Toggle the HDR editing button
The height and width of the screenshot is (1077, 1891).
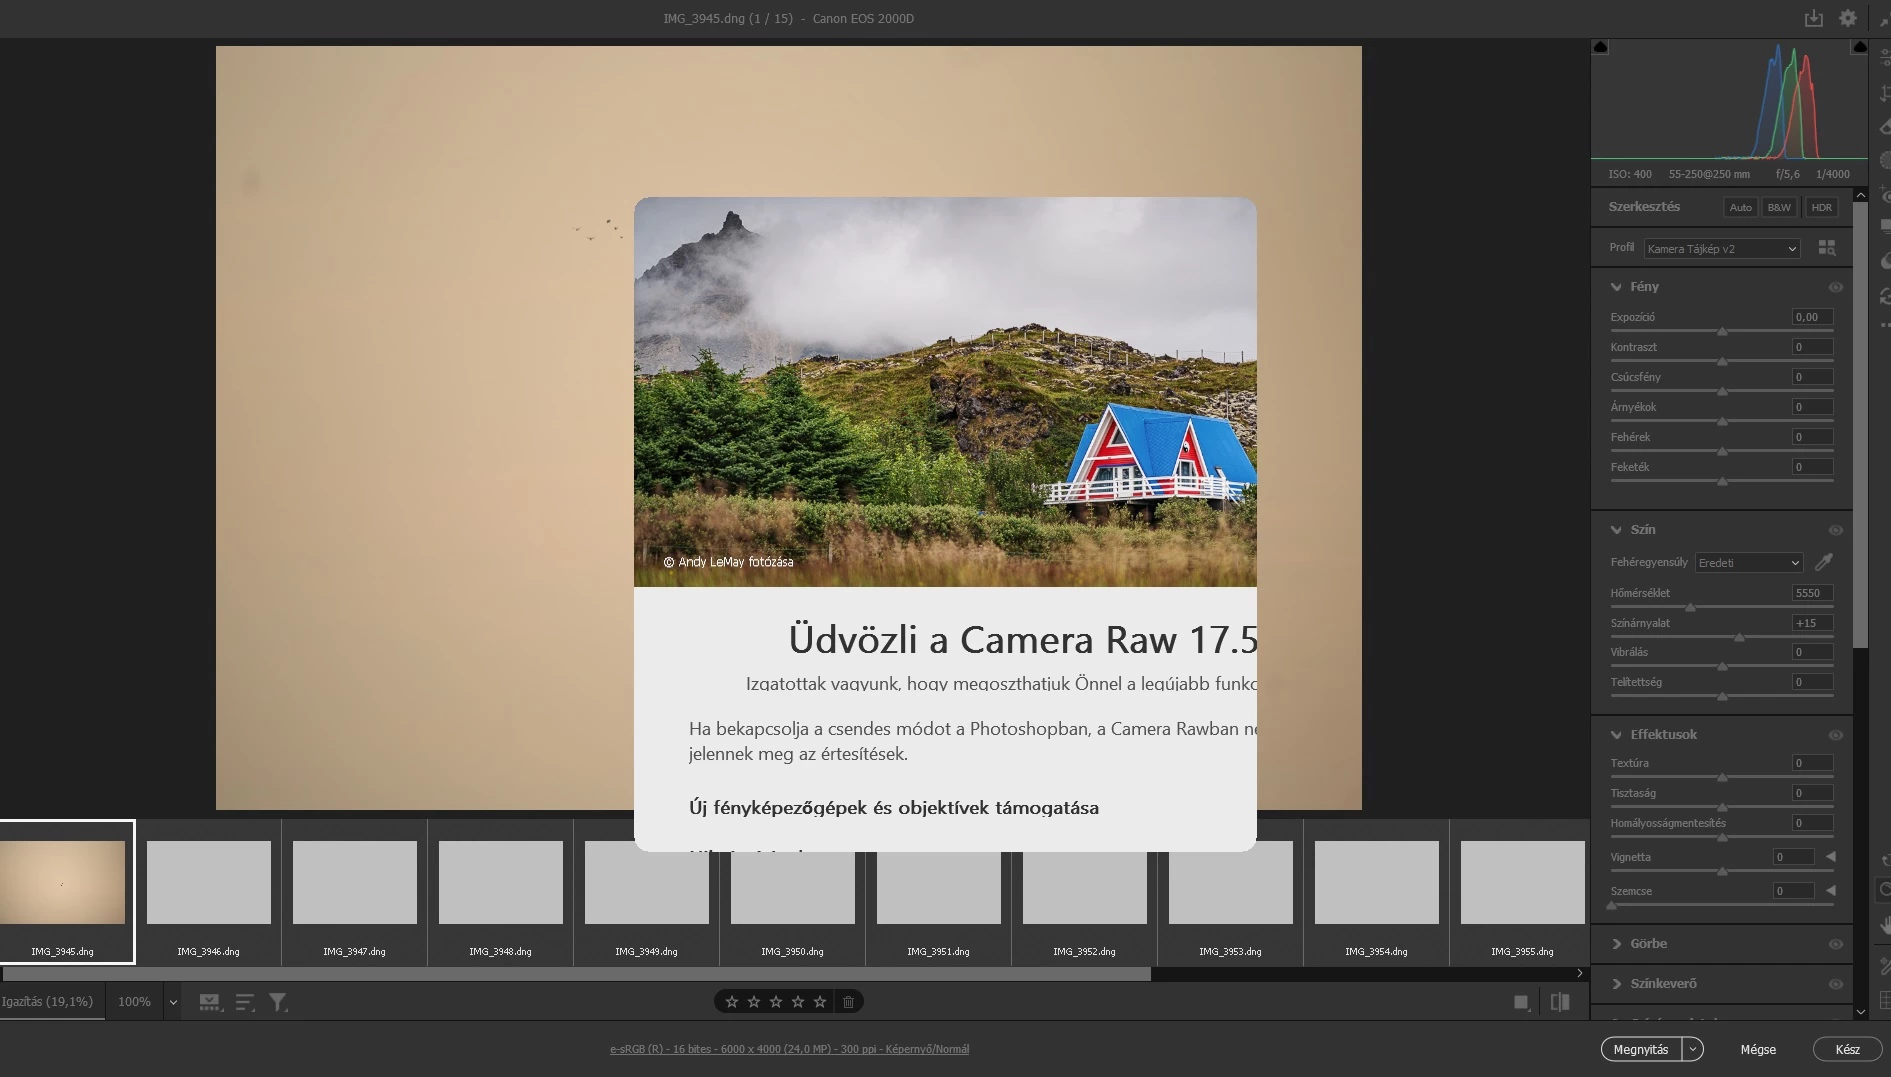1822,207
